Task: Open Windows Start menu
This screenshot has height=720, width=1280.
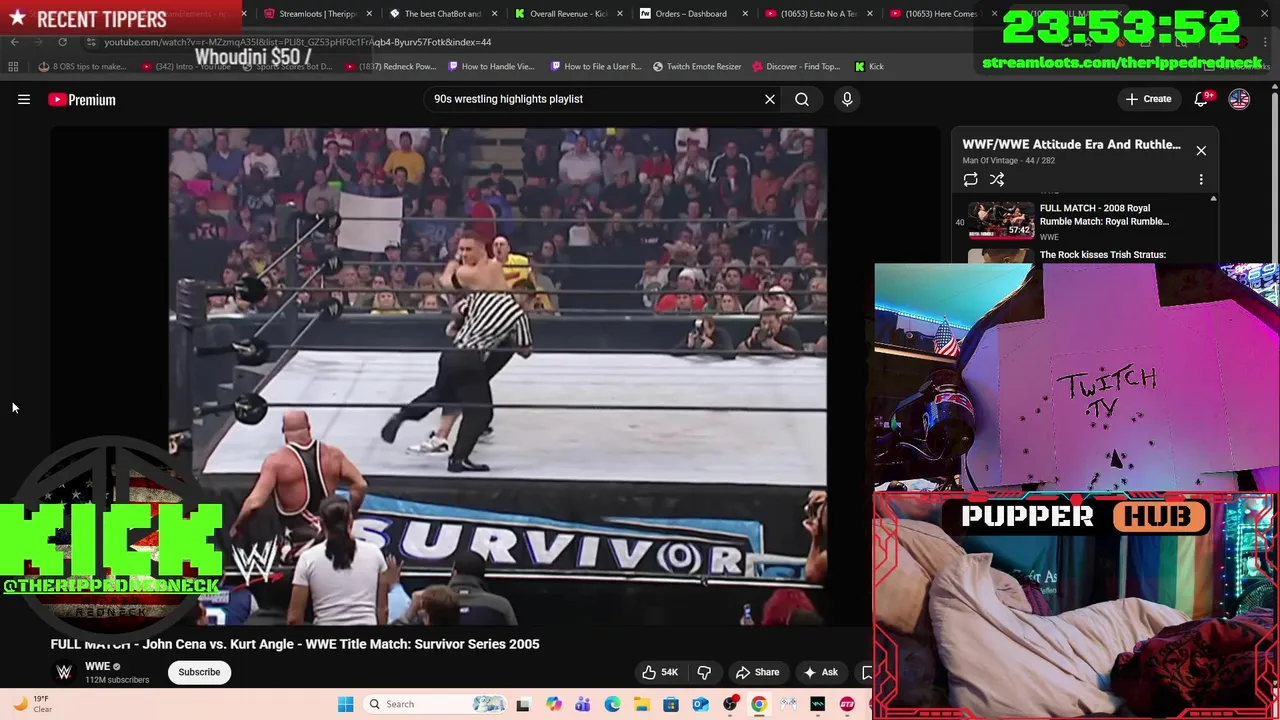Action: point(345,704)
